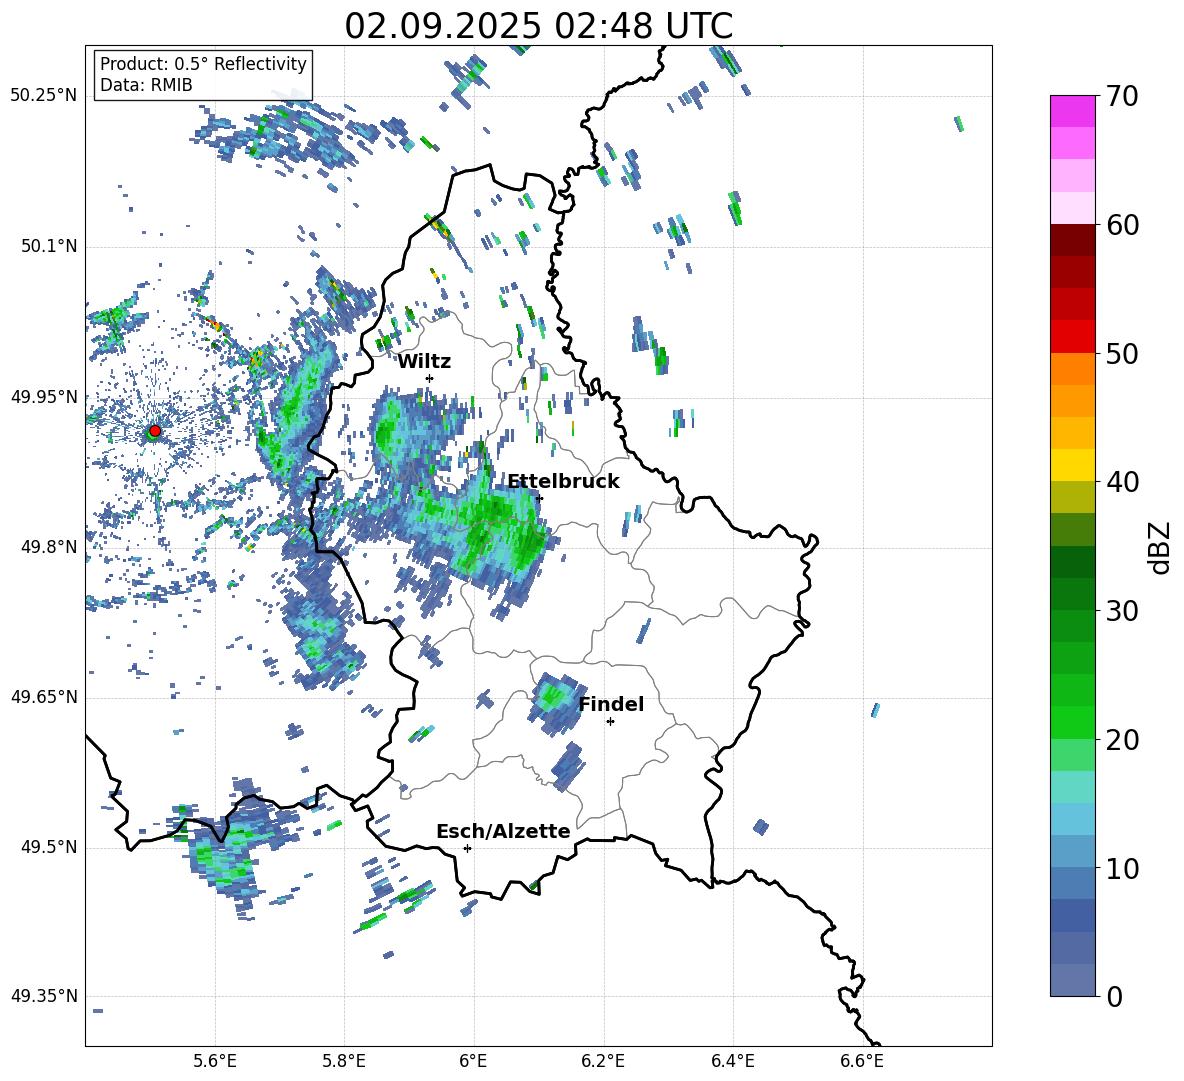This screenshot has width=1184, height=1081.
Task: Click the colorbar 20 tick label
Action: (x=1122, y=740)
